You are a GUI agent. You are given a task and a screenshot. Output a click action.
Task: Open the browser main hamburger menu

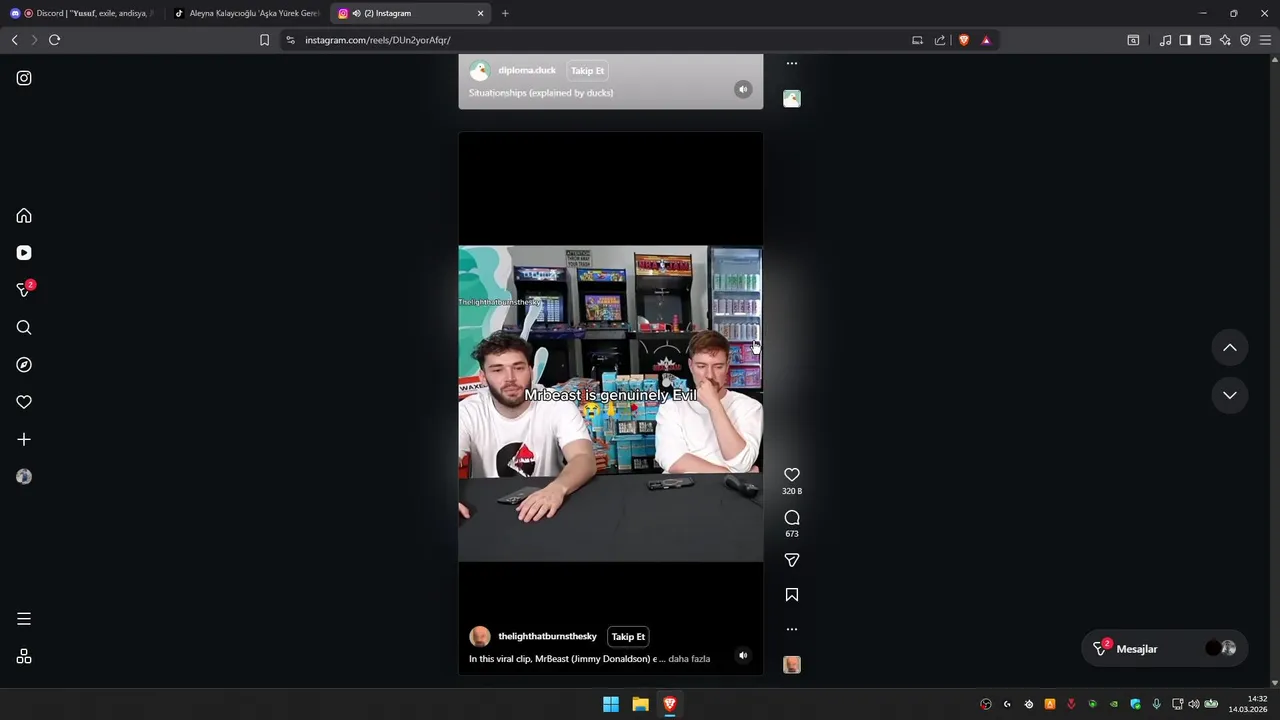pos(1265,40)
